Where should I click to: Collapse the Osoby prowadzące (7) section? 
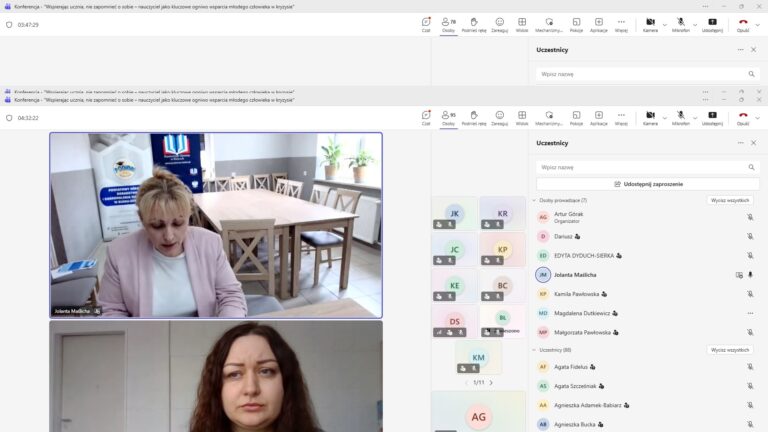(535, 200)
